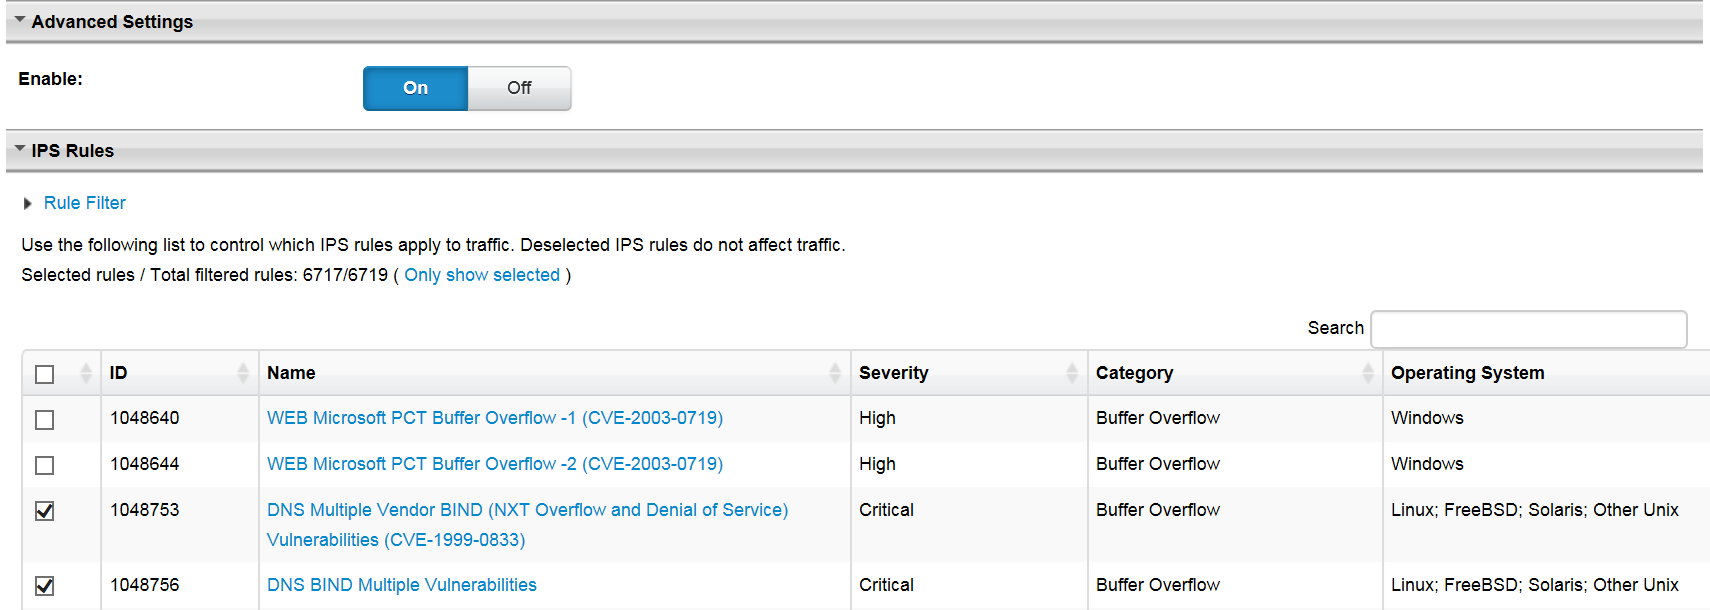This screenshot has width=1710, height=610.
Task: Open WEB Microsoft PCT Buffer Overflow -1 rule
Action: pos(494,418)
